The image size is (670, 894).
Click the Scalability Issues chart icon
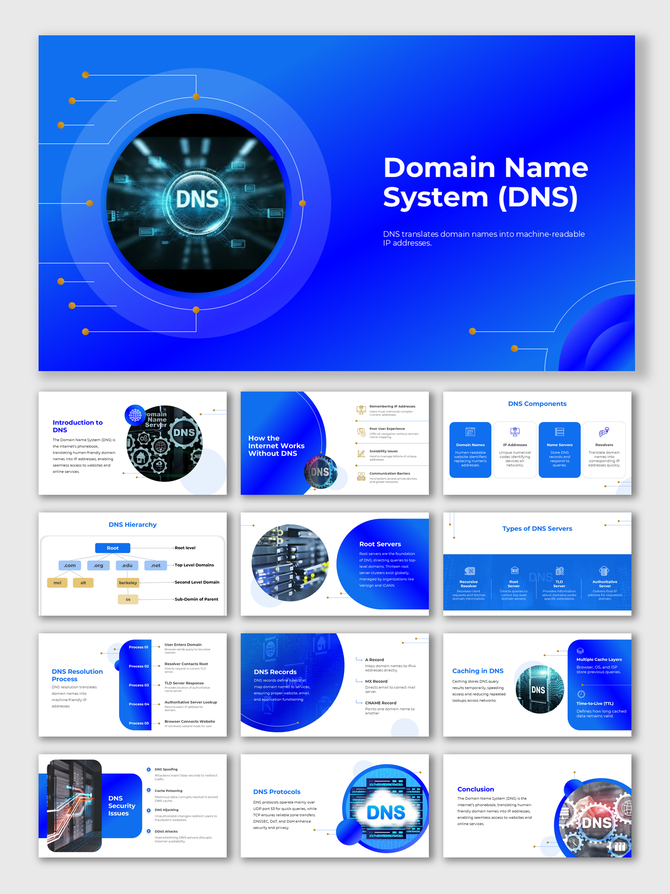(x=361, y=453)
